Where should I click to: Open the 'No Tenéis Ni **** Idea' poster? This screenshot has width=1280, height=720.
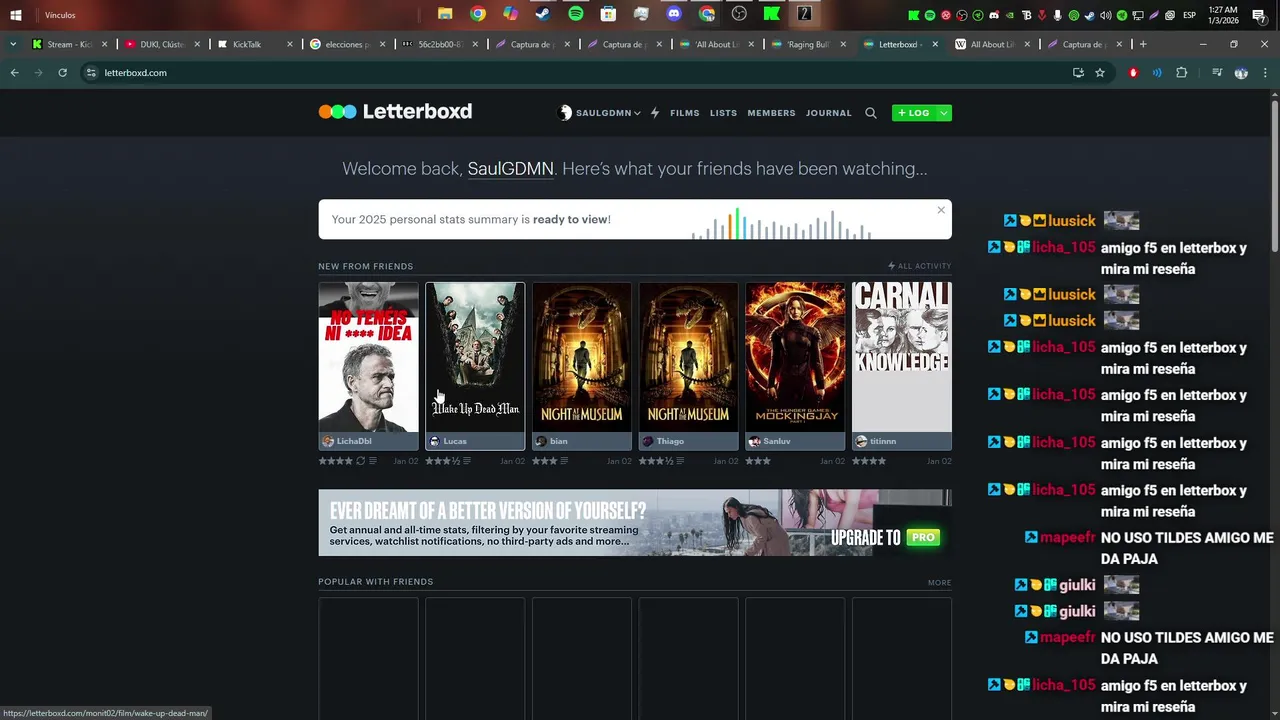[x=368, y=357]
